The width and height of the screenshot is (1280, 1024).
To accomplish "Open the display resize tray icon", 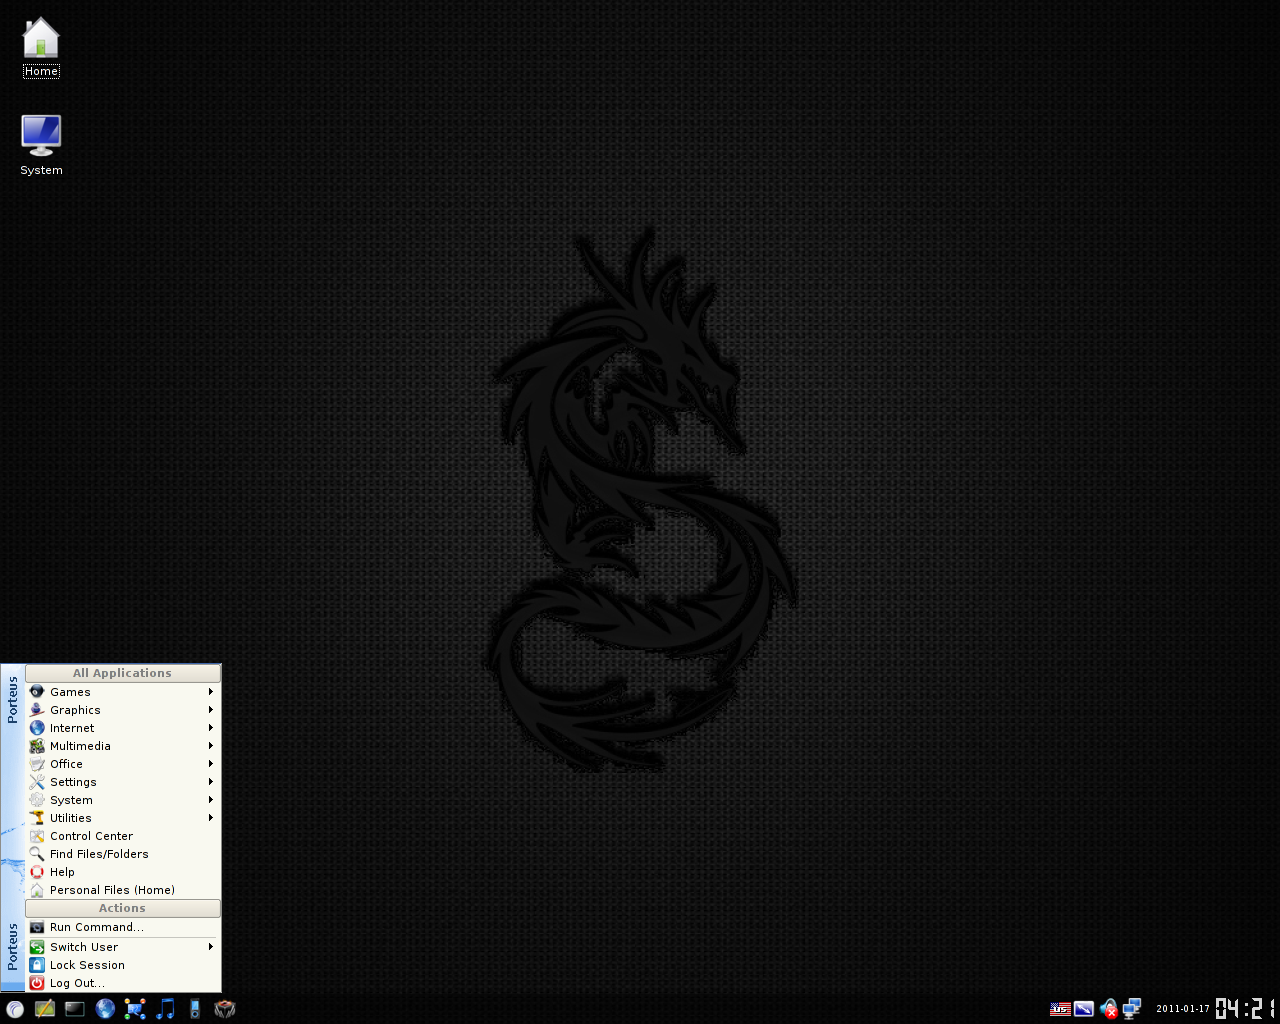I will (x=1084, y=1009).
